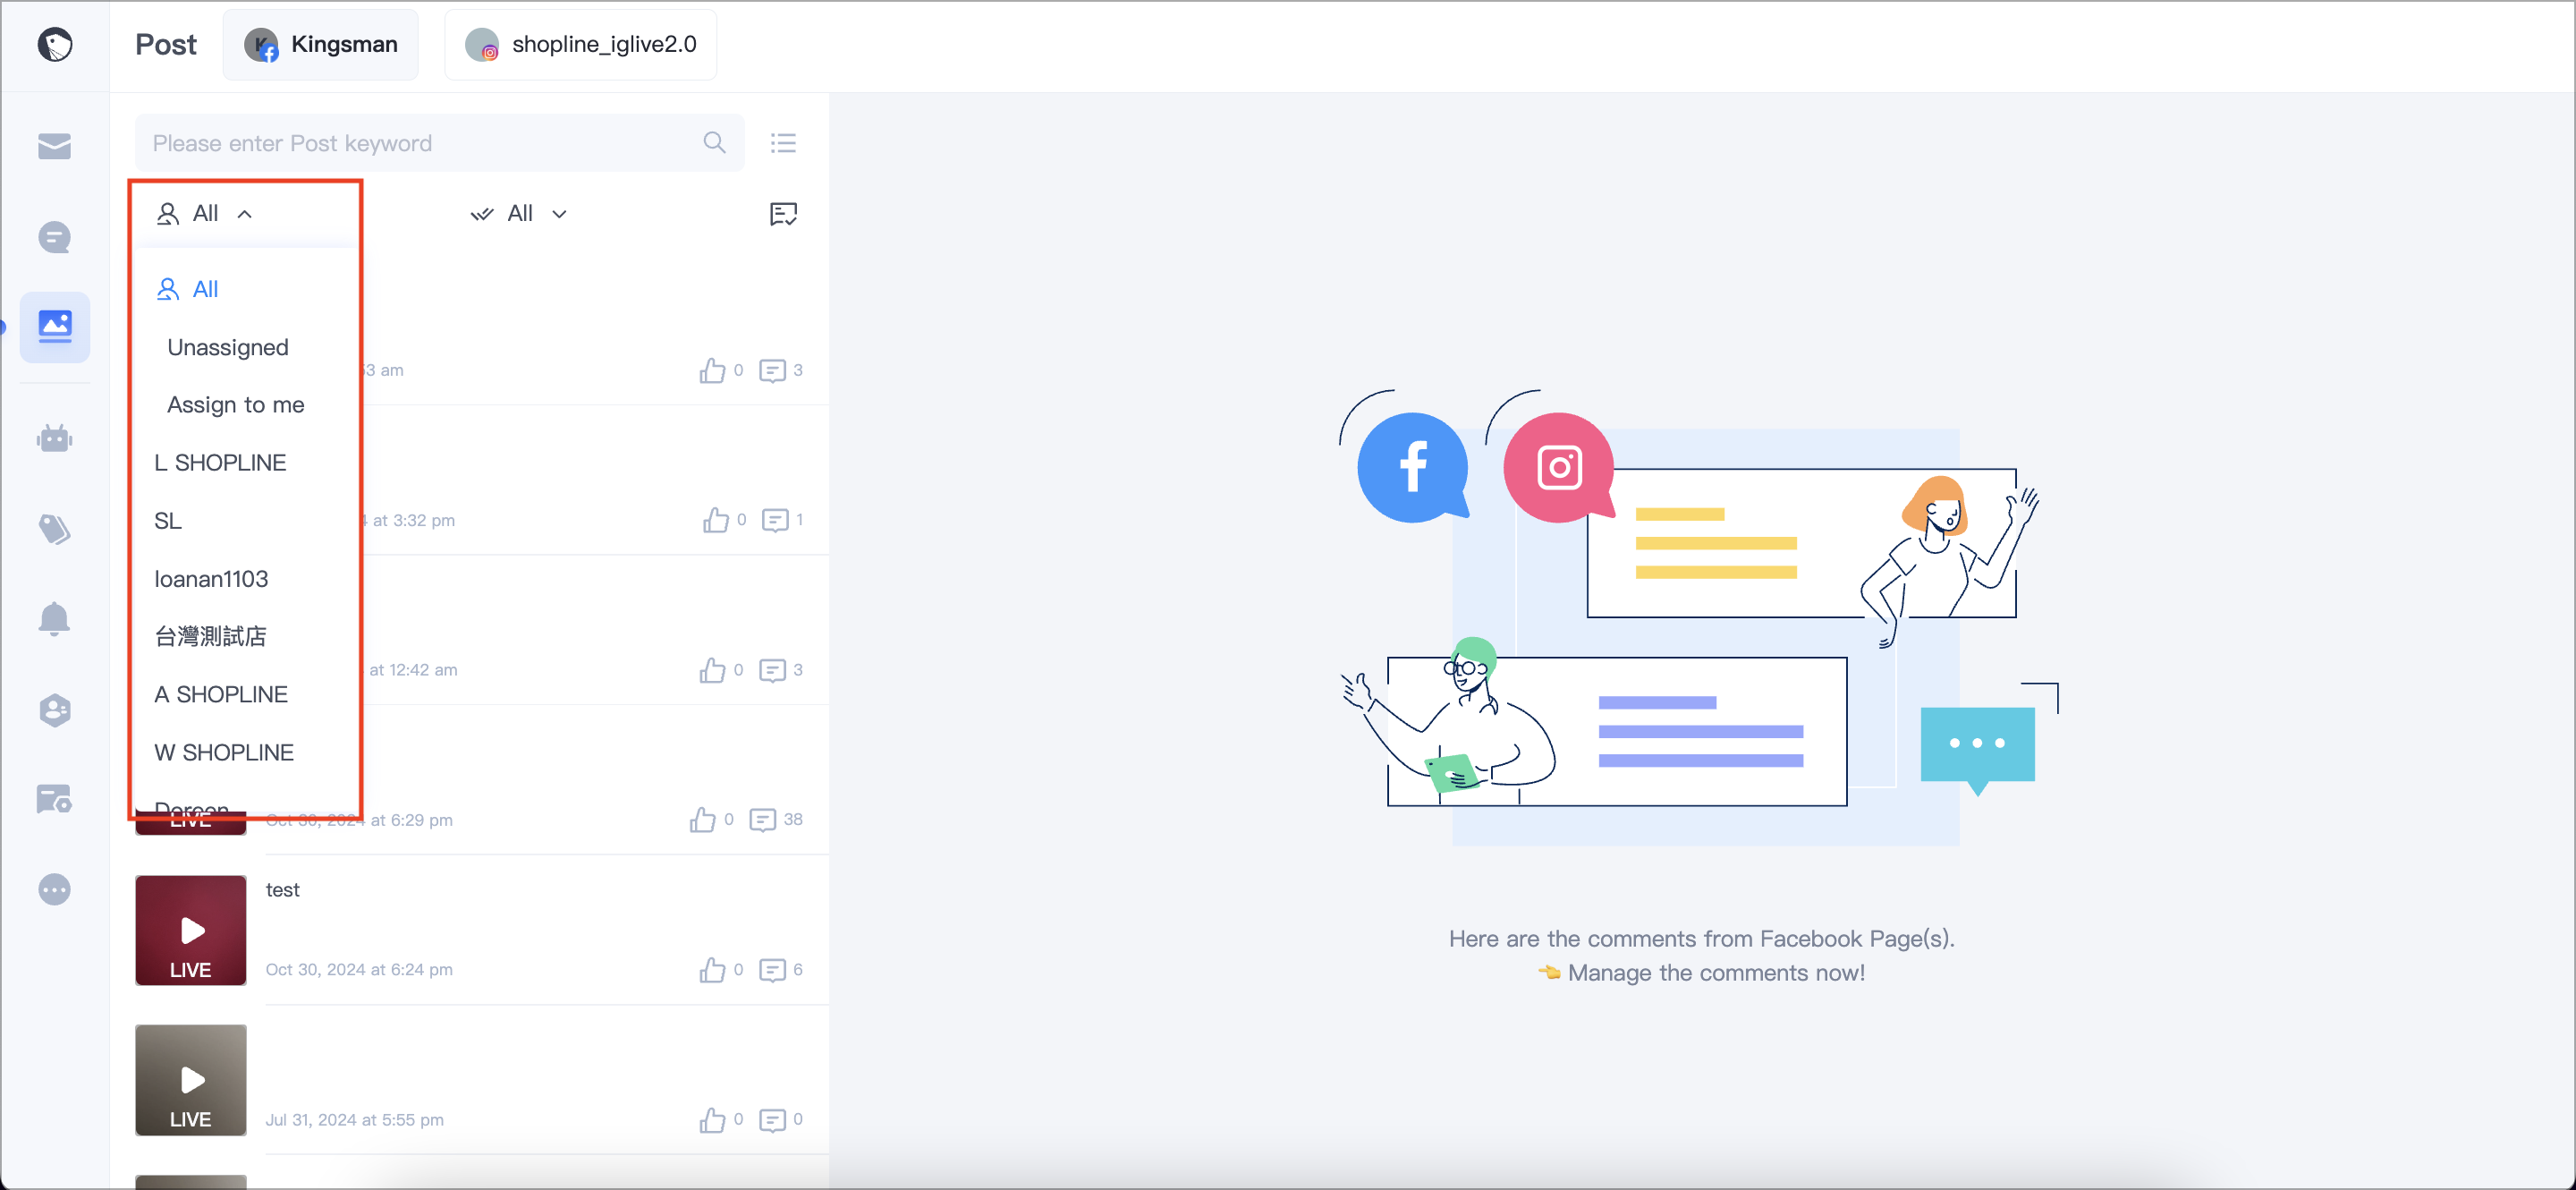Open the chat messages sidebar icon
This screenshot has width=2576, height=1190.
tap(54, 237)
